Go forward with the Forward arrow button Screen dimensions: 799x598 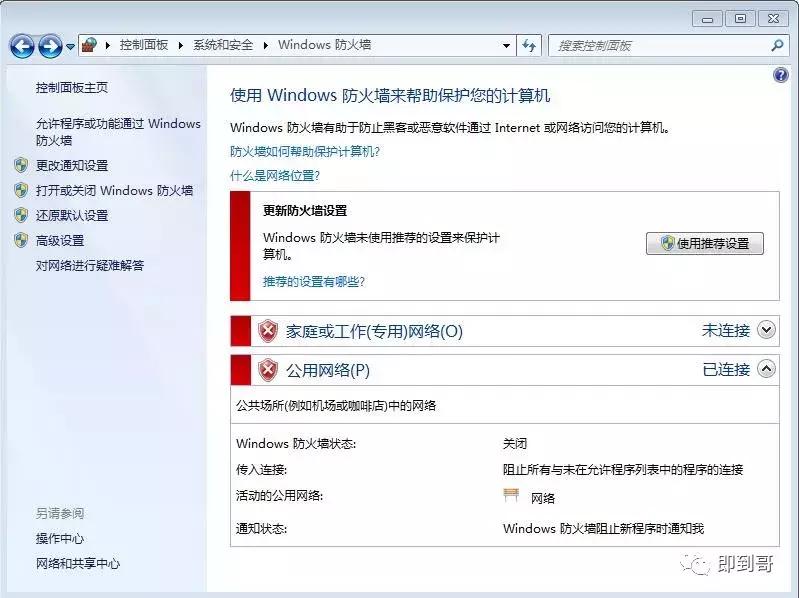(x=50, y=46)
